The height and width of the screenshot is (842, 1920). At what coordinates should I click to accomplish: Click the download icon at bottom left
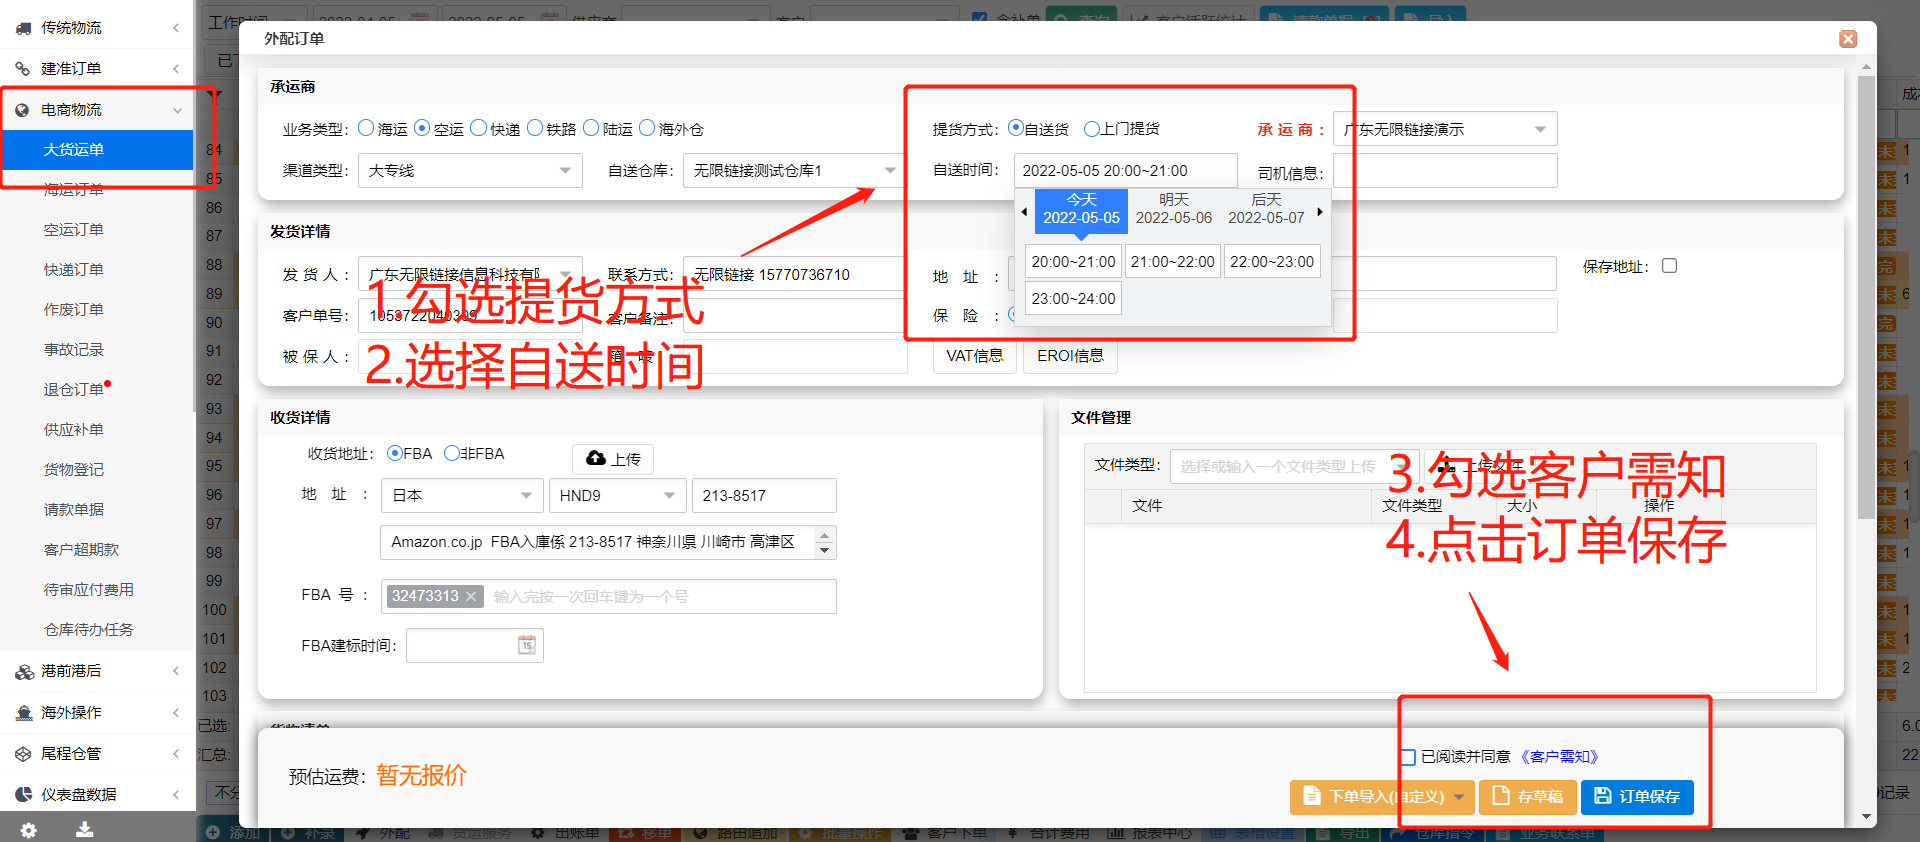[85, 829]
